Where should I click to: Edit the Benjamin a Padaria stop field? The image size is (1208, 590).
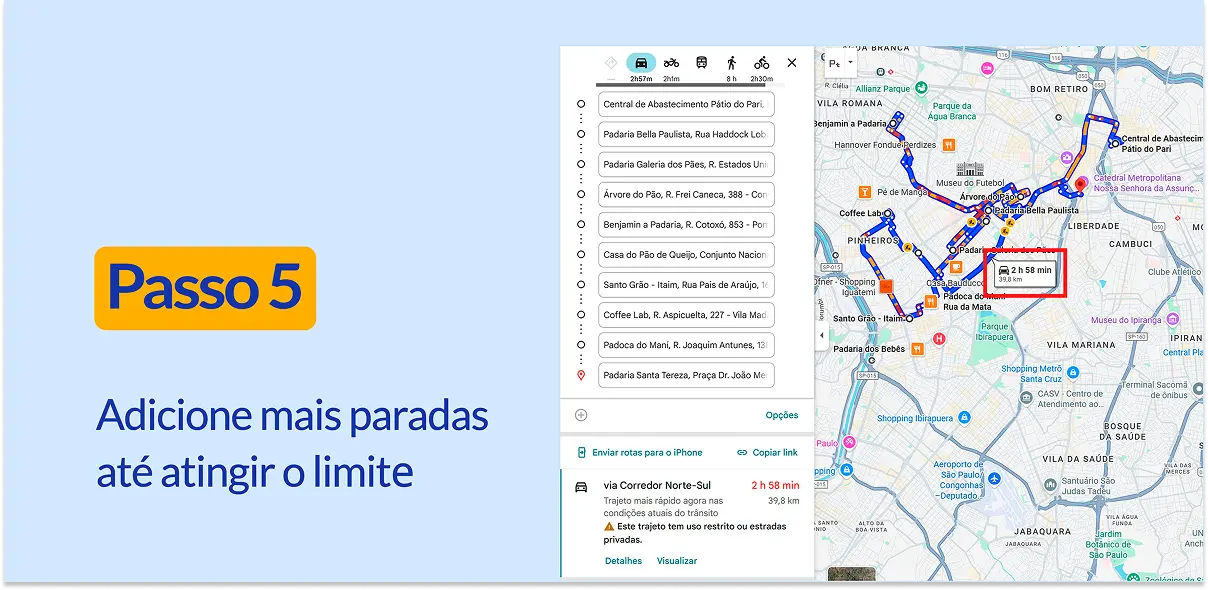point(686,225)
